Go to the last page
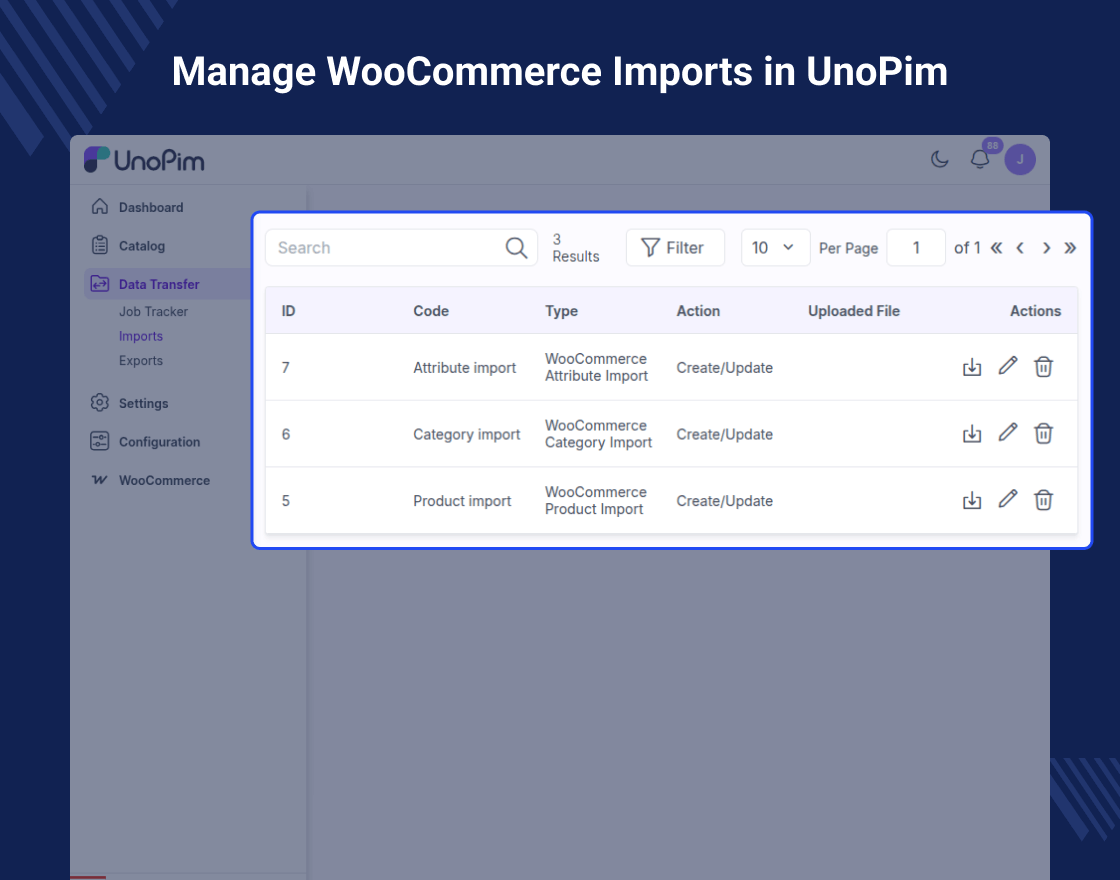Image resolution: width=1120 pixels, height=880 pixels. coord(1070,248)
